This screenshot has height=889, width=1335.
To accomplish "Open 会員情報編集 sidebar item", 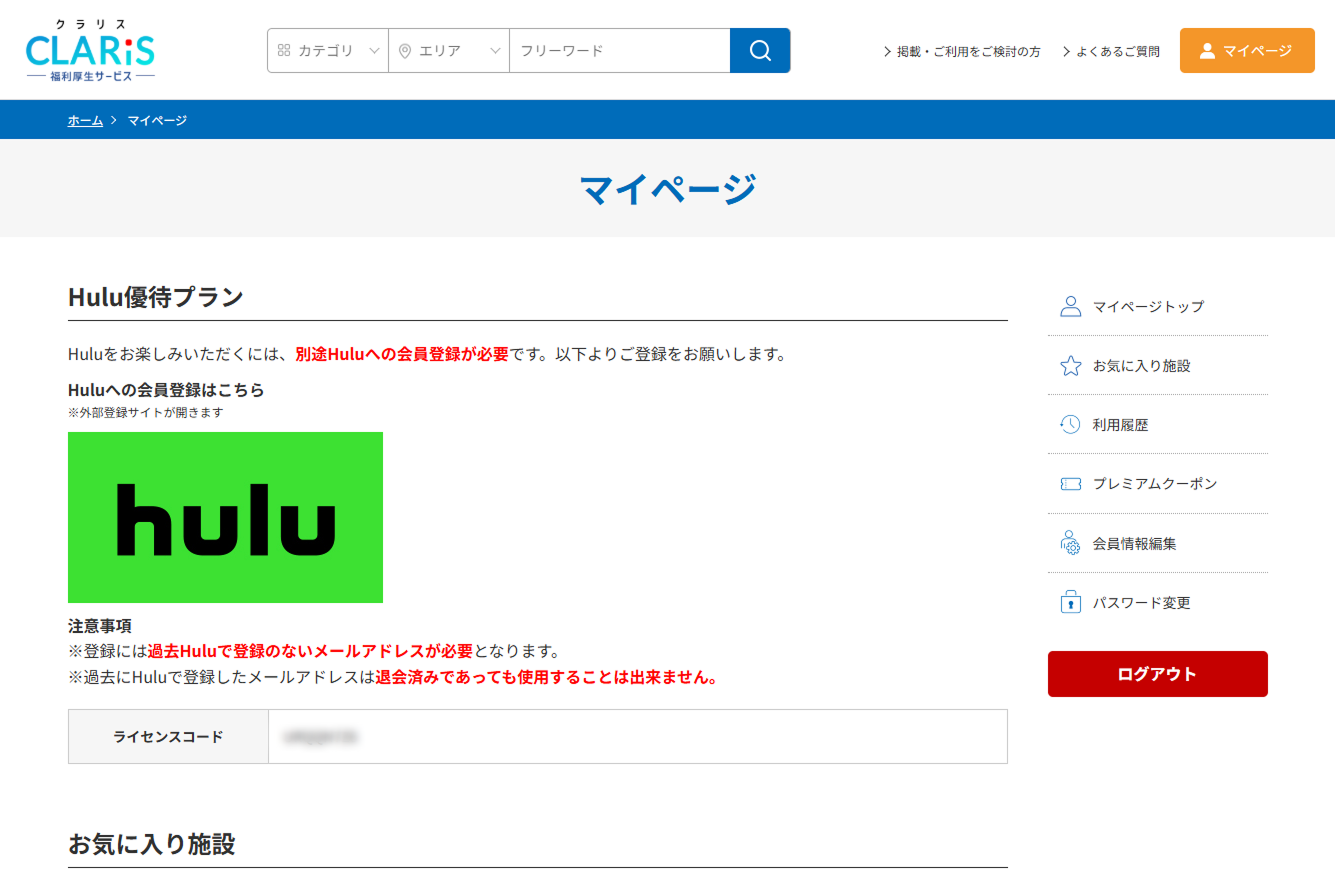I will tap(1158, 544).
